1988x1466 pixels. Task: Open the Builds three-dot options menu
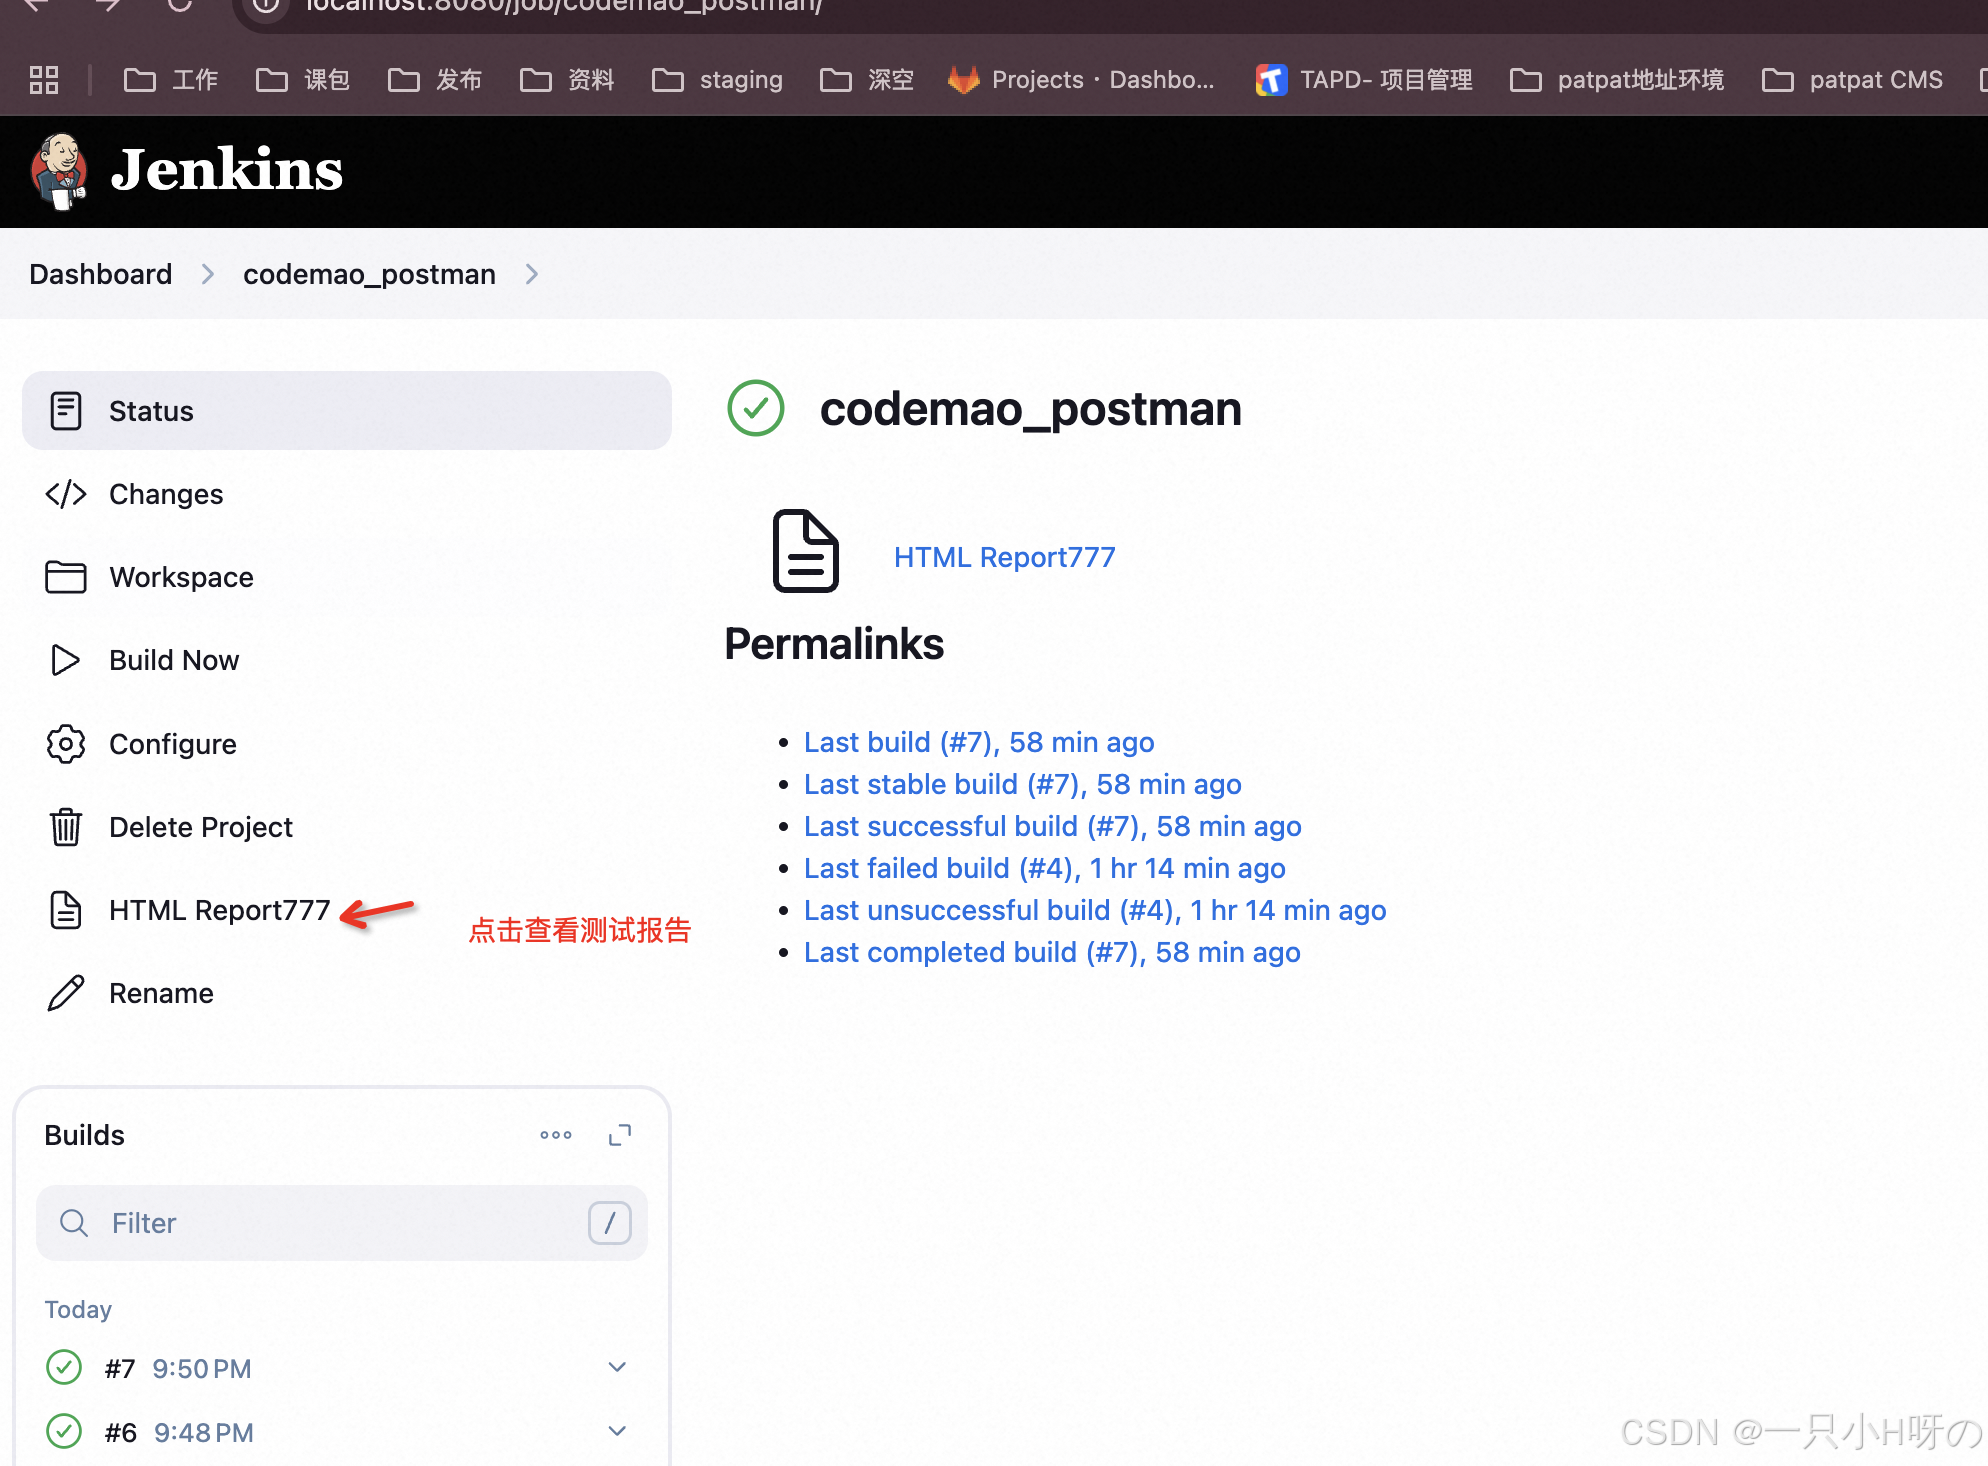556,1135
